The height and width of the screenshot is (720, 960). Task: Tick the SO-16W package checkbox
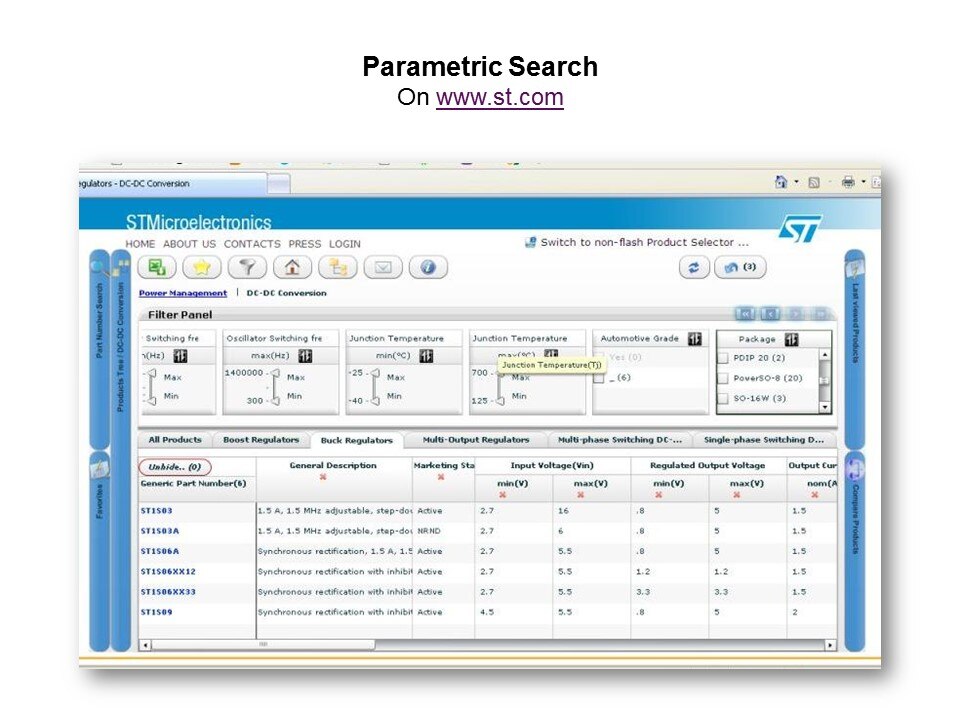tap(723, 399)
